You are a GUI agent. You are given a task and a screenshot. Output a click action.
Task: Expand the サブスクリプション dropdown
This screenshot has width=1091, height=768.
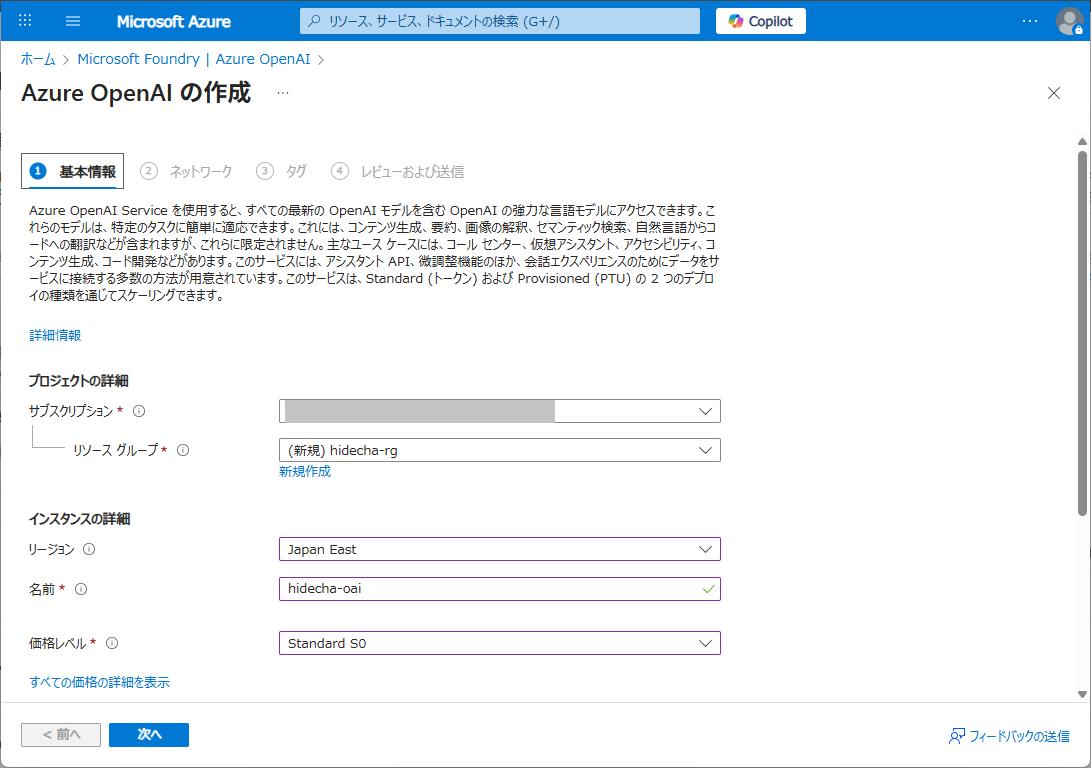pyautogui.click(x=500, y=411)
